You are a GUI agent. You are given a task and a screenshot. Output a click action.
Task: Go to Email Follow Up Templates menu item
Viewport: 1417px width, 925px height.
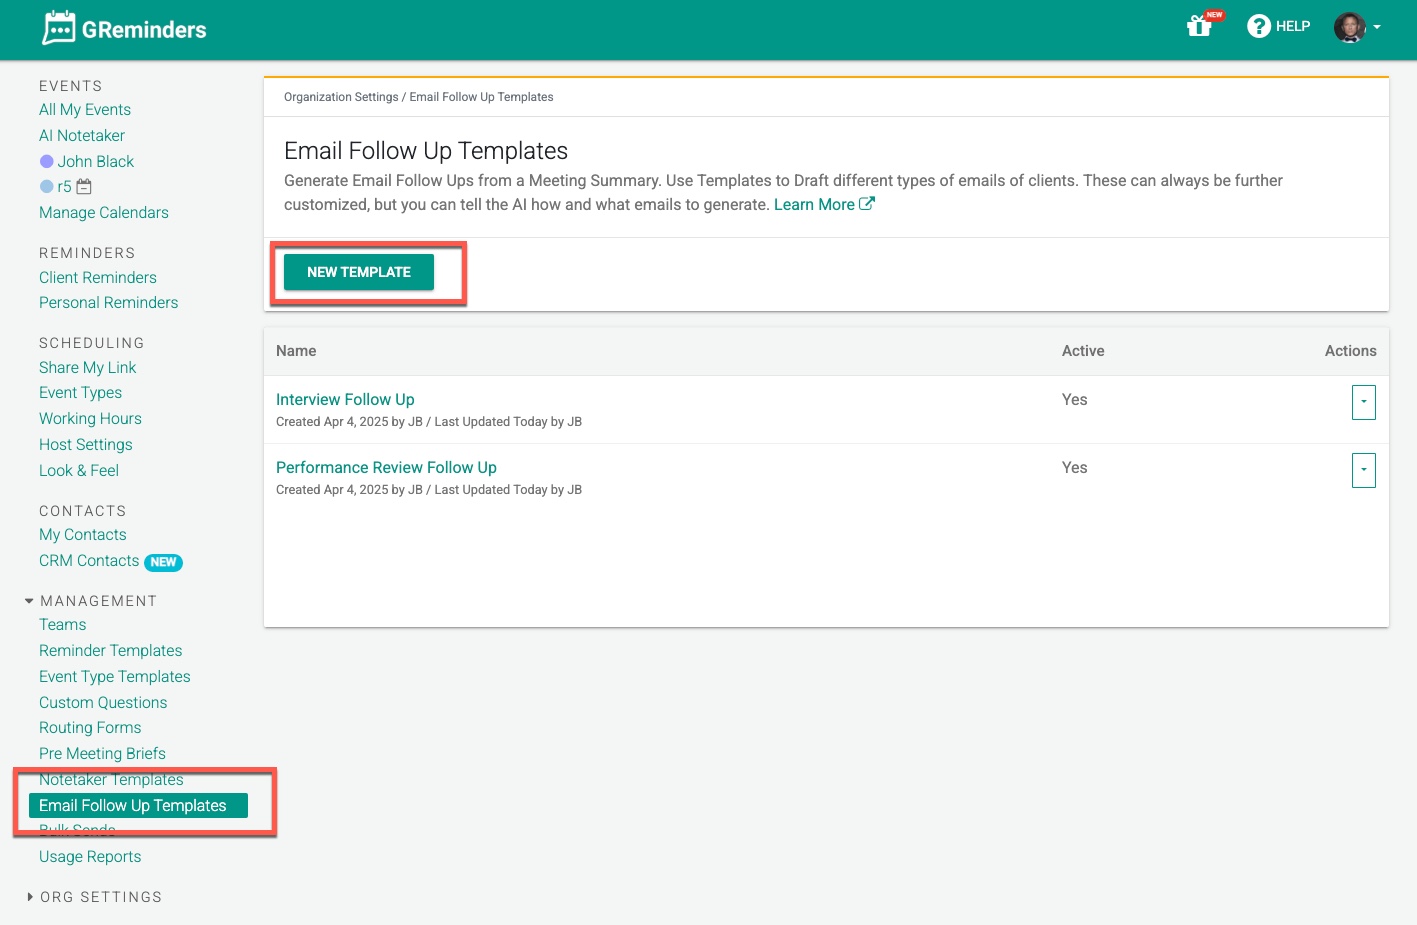133,806
